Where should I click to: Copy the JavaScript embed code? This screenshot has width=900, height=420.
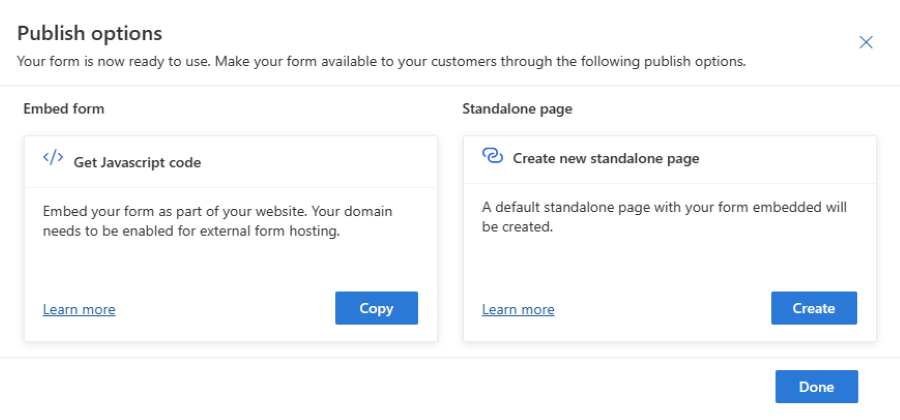[x=376, y=308]
